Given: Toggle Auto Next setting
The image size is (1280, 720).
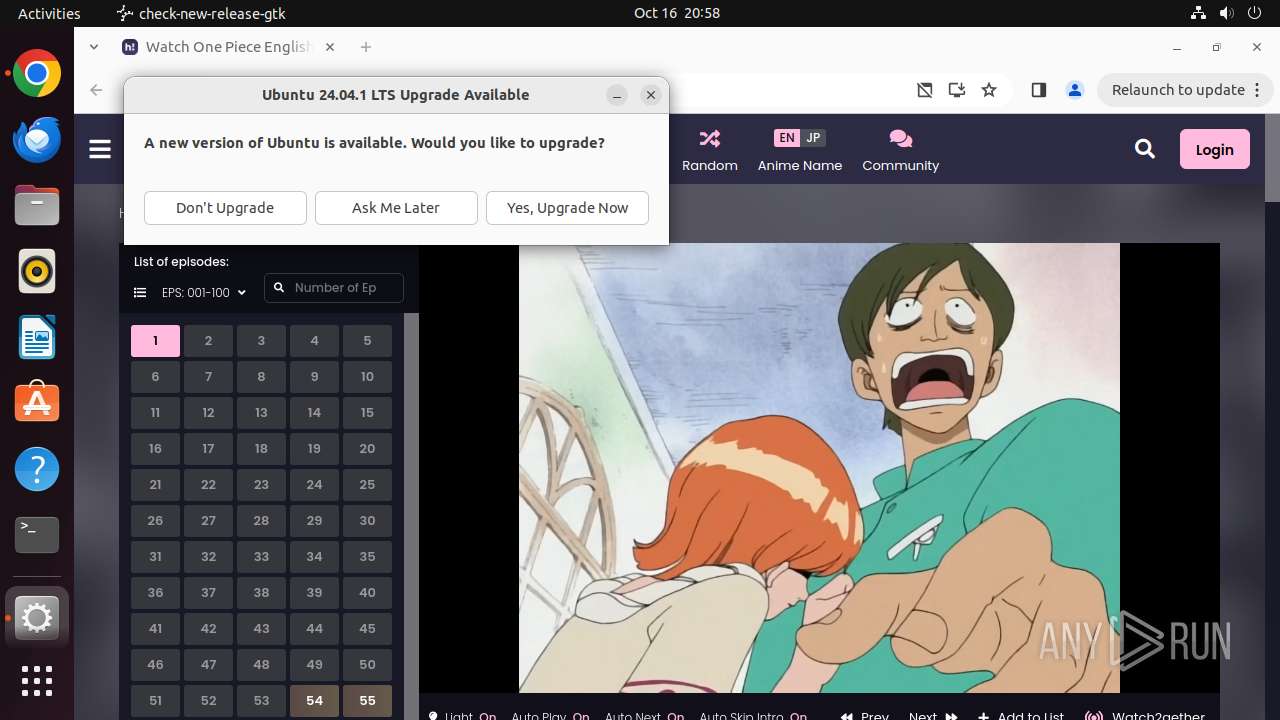Looking at the screenshot, I should tap(644, 716).
